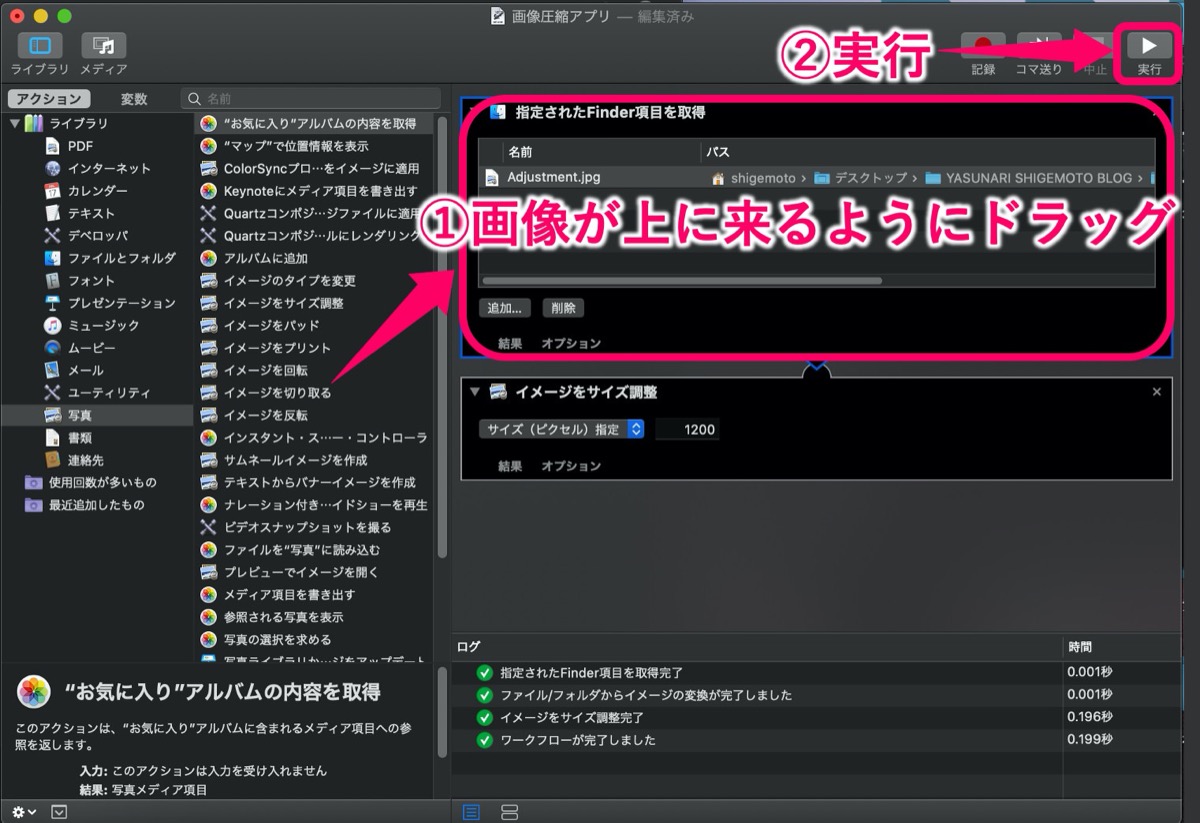The height and width of the screenshot is (823, 1200).
Task: Select 写真 in the library tree
Action: [96, 415]
